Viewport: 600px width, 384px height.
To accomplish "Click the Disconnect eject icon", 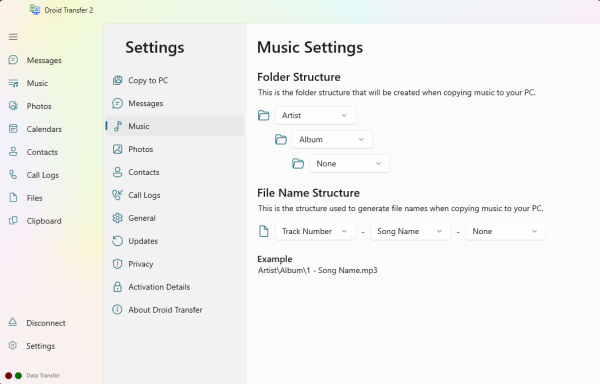I will point(13,322).
